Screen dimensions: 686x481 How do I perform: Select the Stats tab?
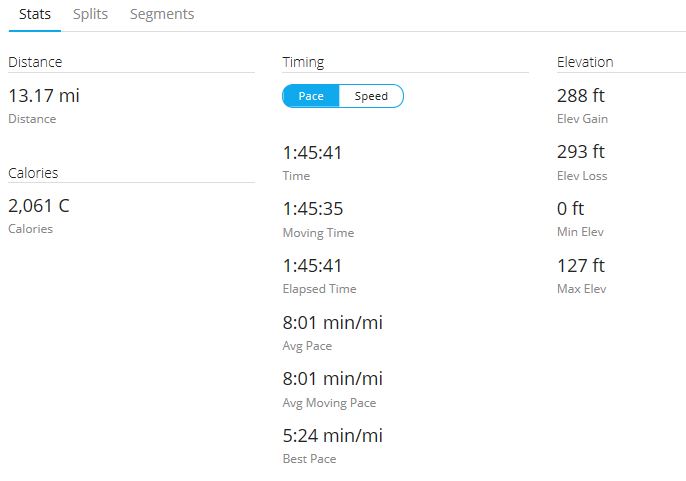(x=35, y=14)
